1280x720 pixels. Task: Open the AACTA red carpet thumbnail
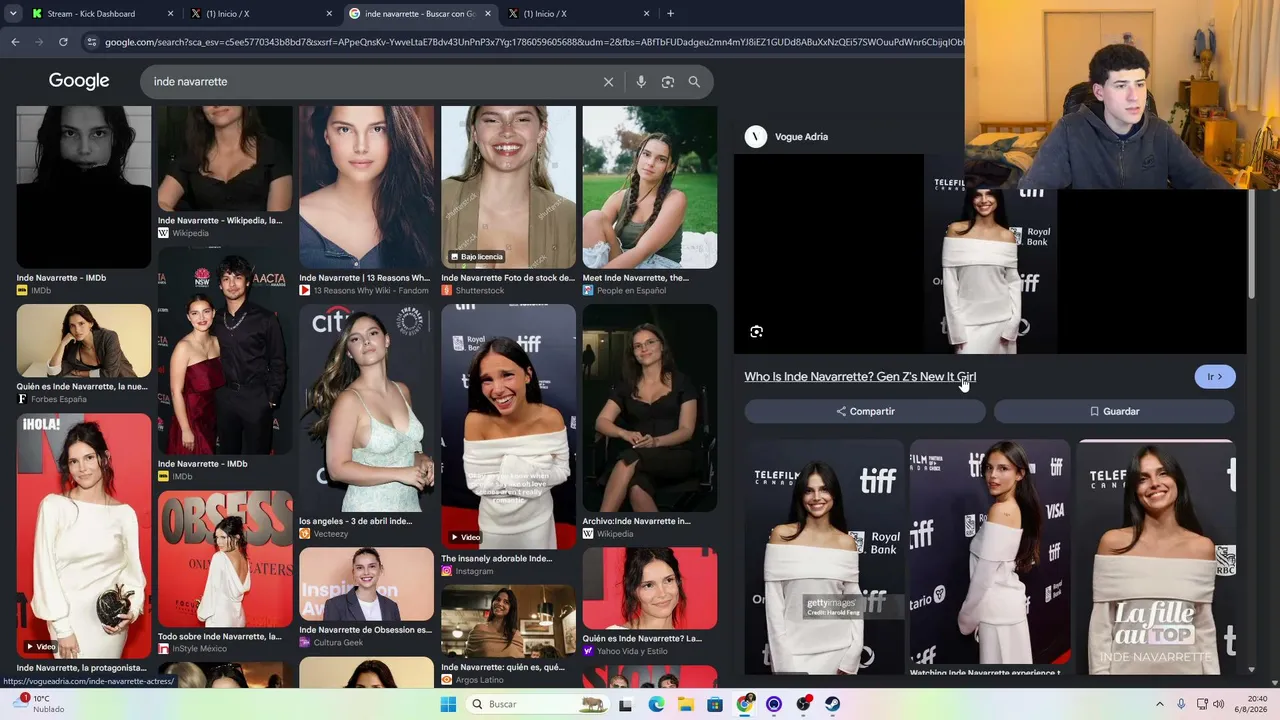click(x=225, y=350)
